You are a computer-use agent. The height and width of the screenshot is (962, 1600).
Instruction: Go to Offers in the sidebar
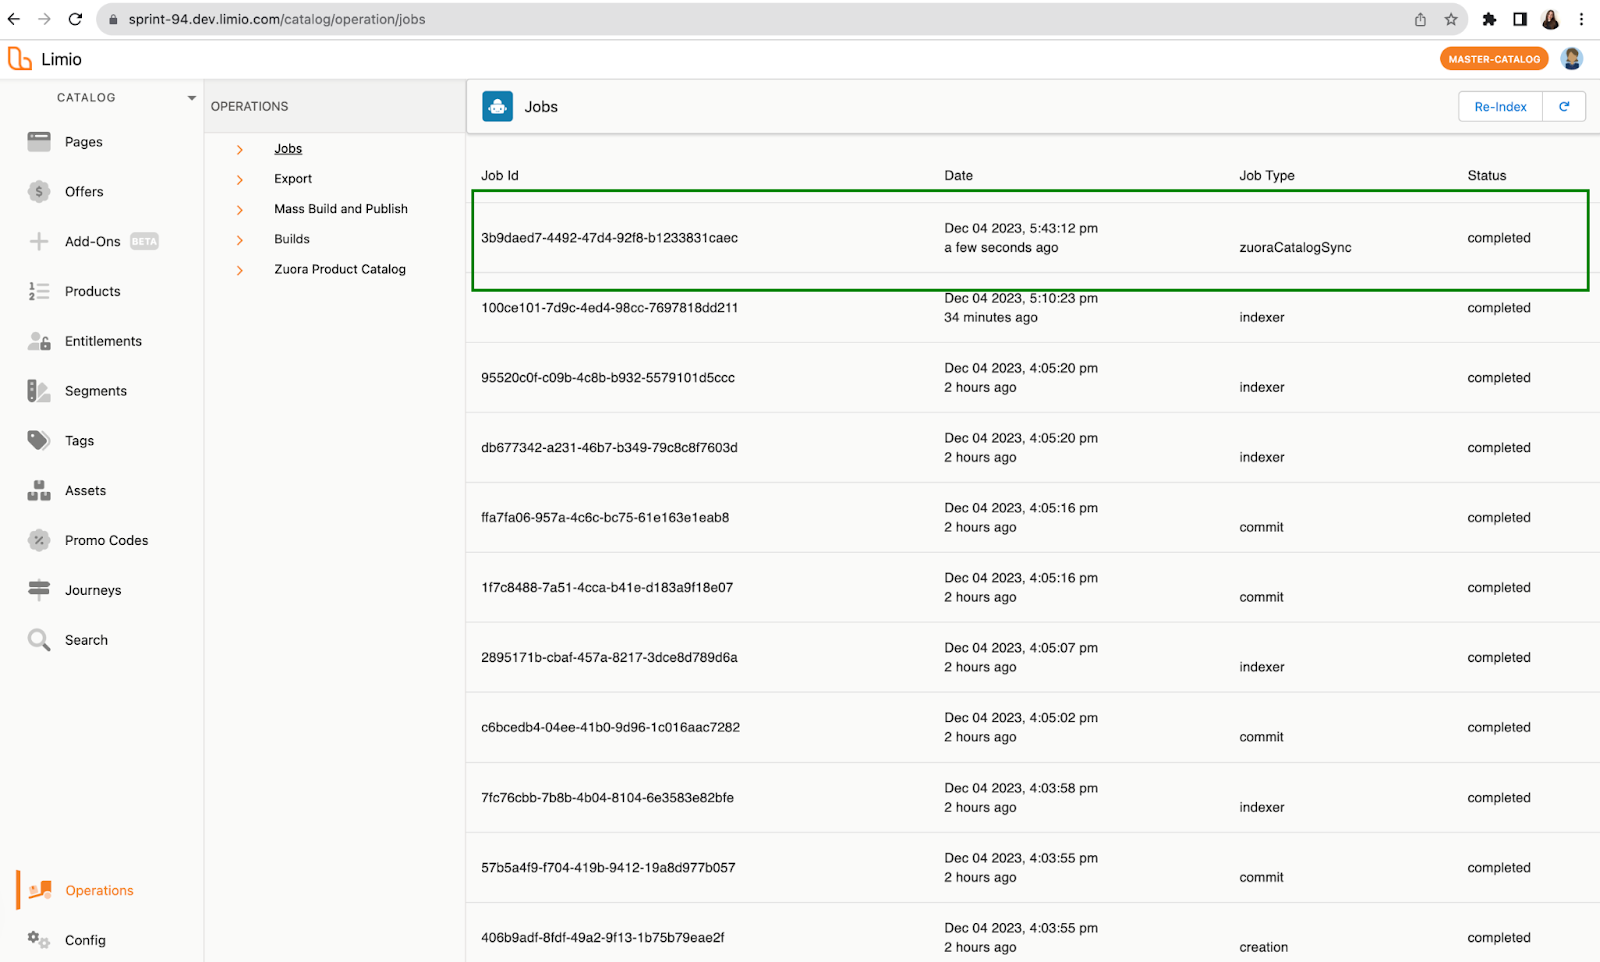coord(84,192)
